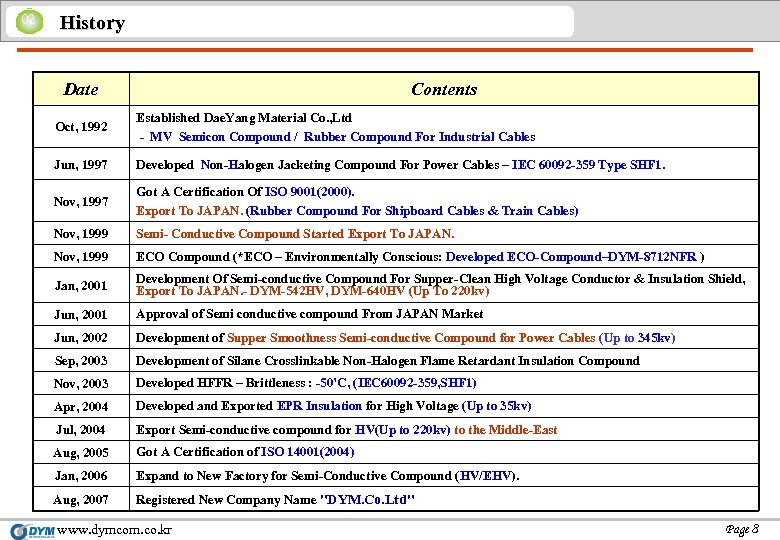
Task: Select the Apr, 2004 date cell
Action: [x=81, y=407]
